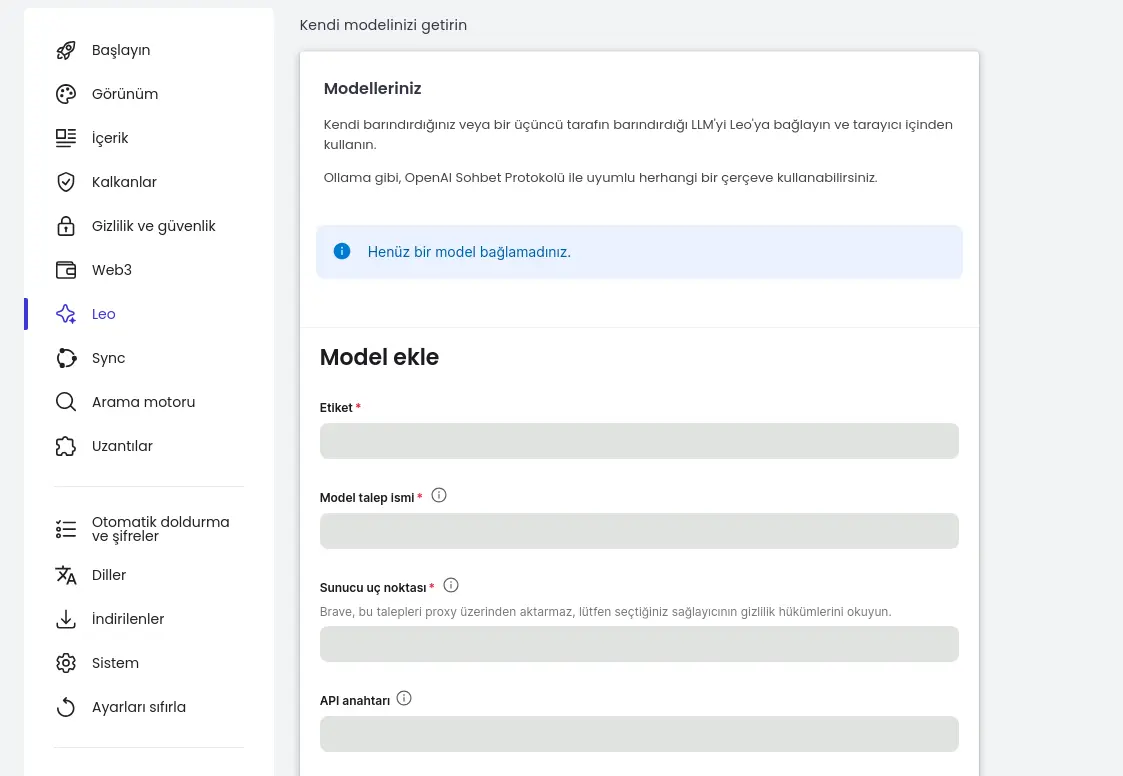1123x776 pixels.
Task: Click the İçerik layout icon
Action: coord(66,138)
